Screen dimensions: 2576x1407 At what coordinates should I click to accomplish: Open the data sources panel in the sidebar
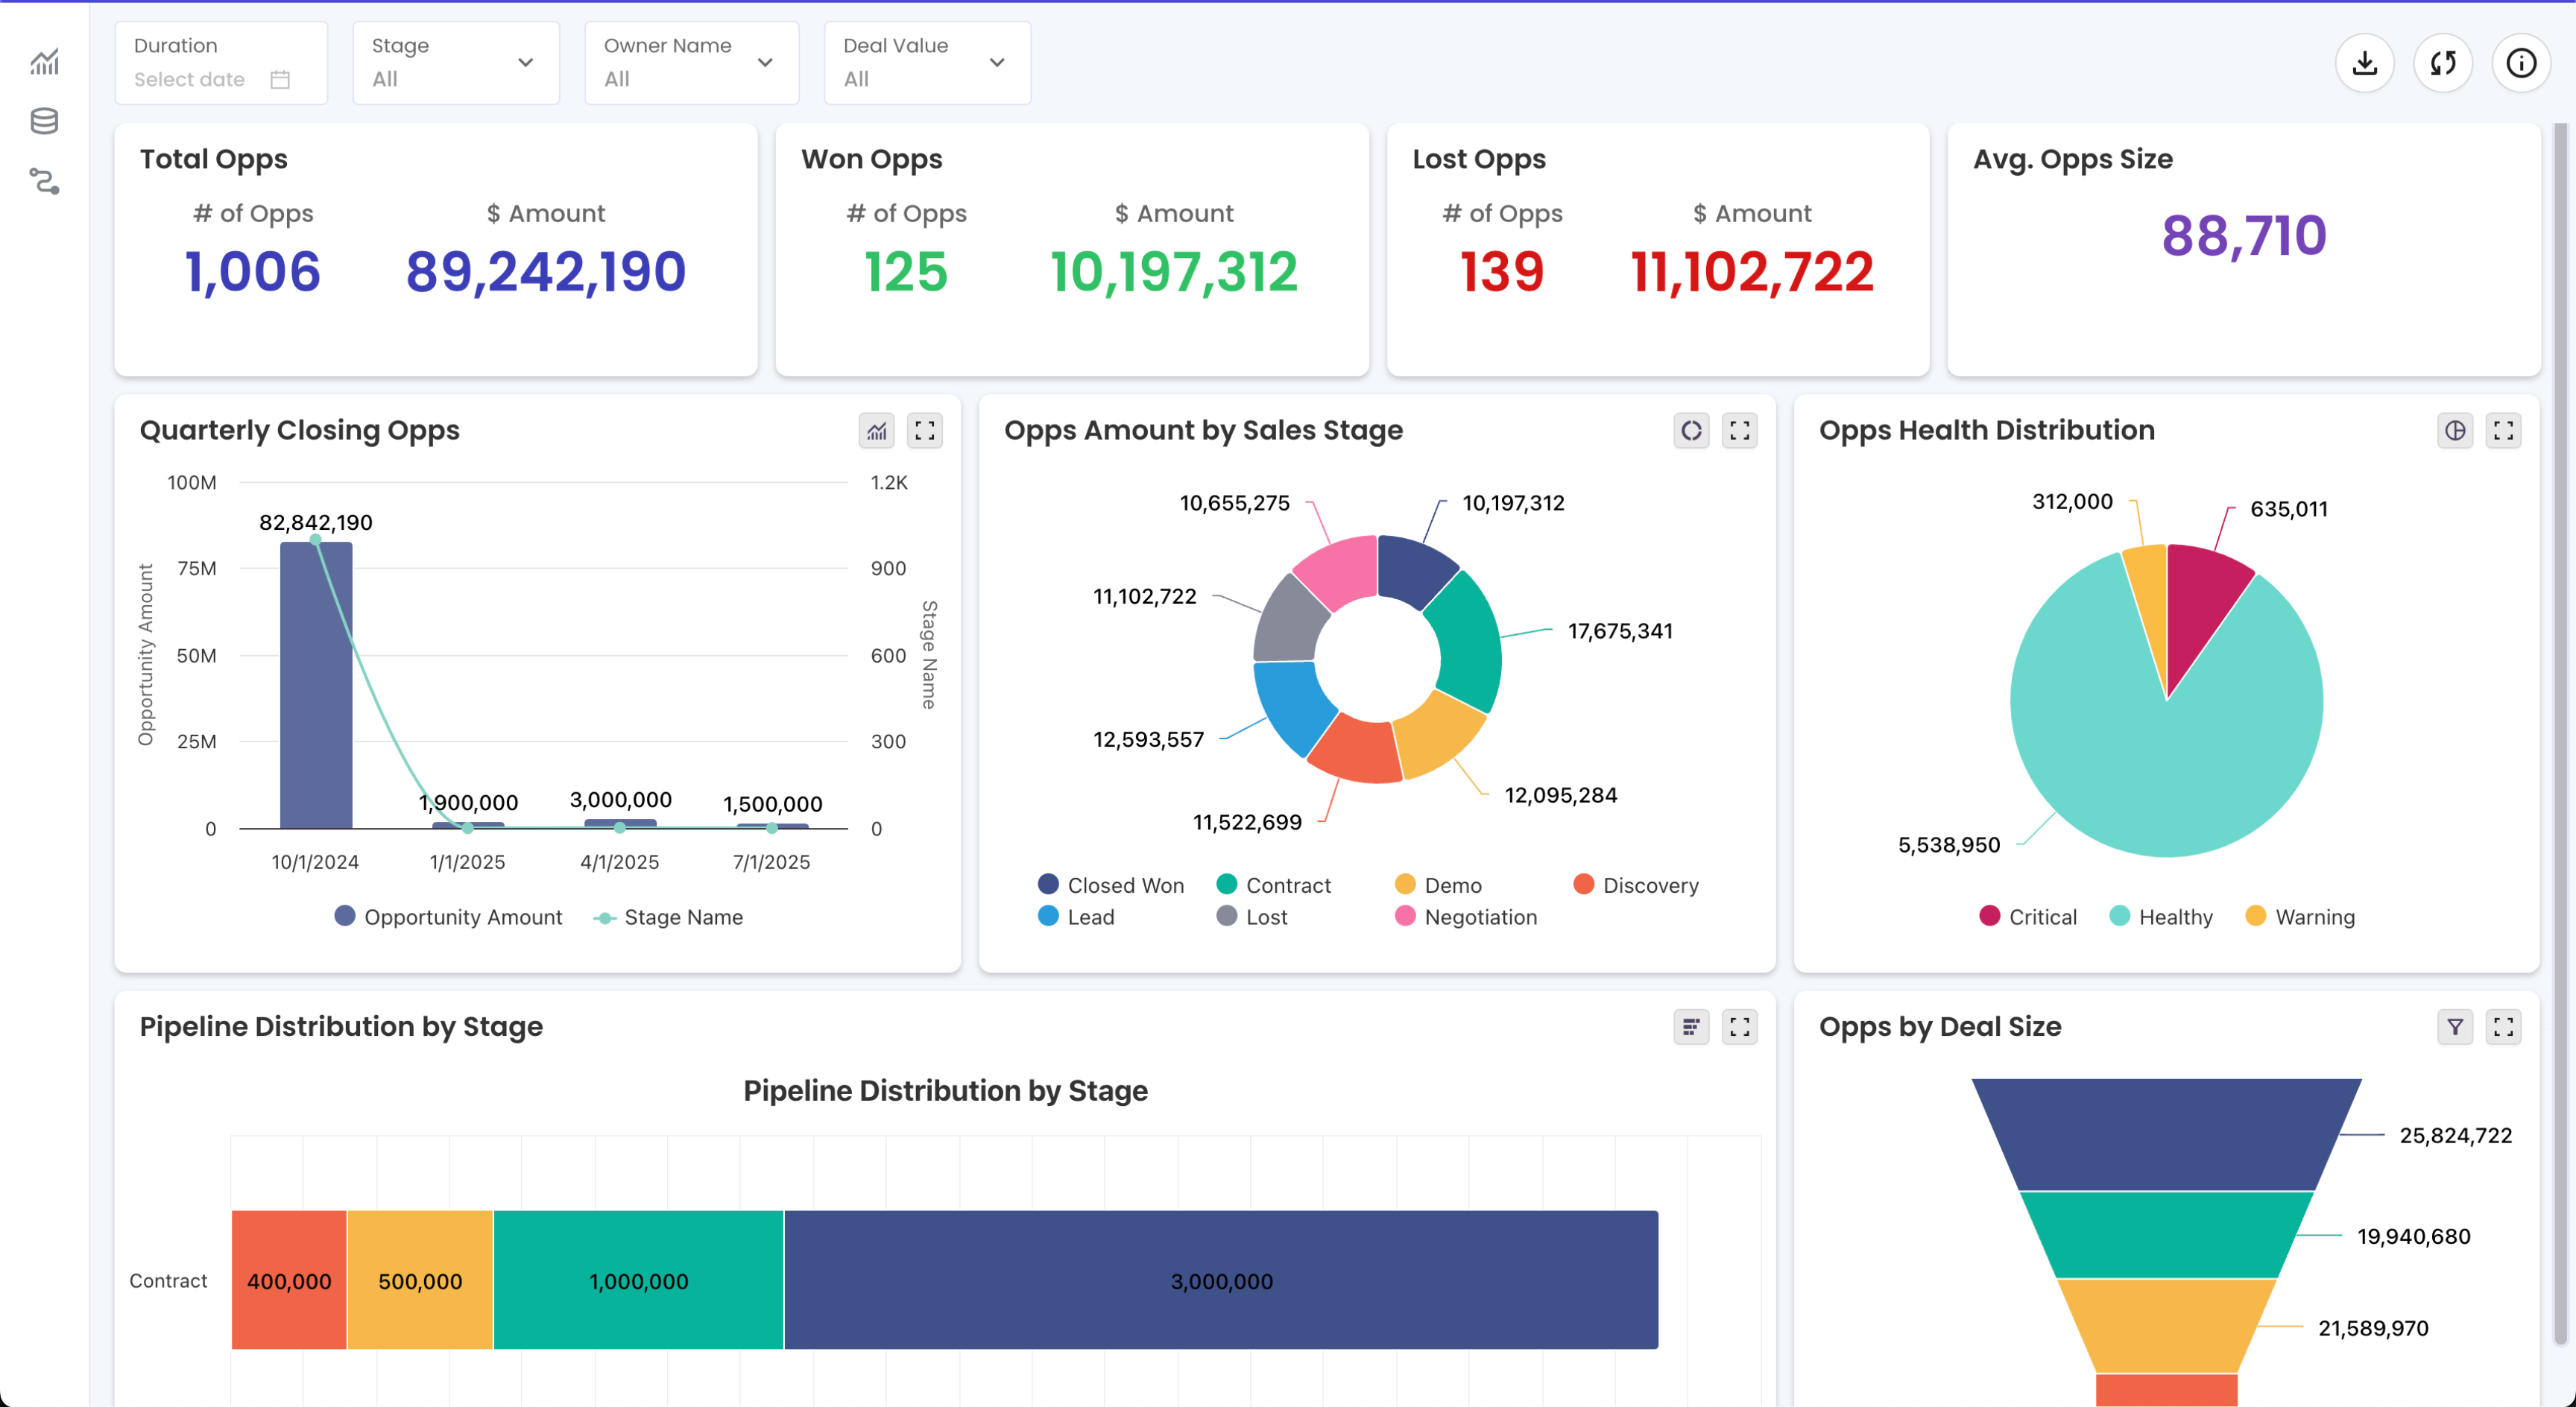[45, 121]
